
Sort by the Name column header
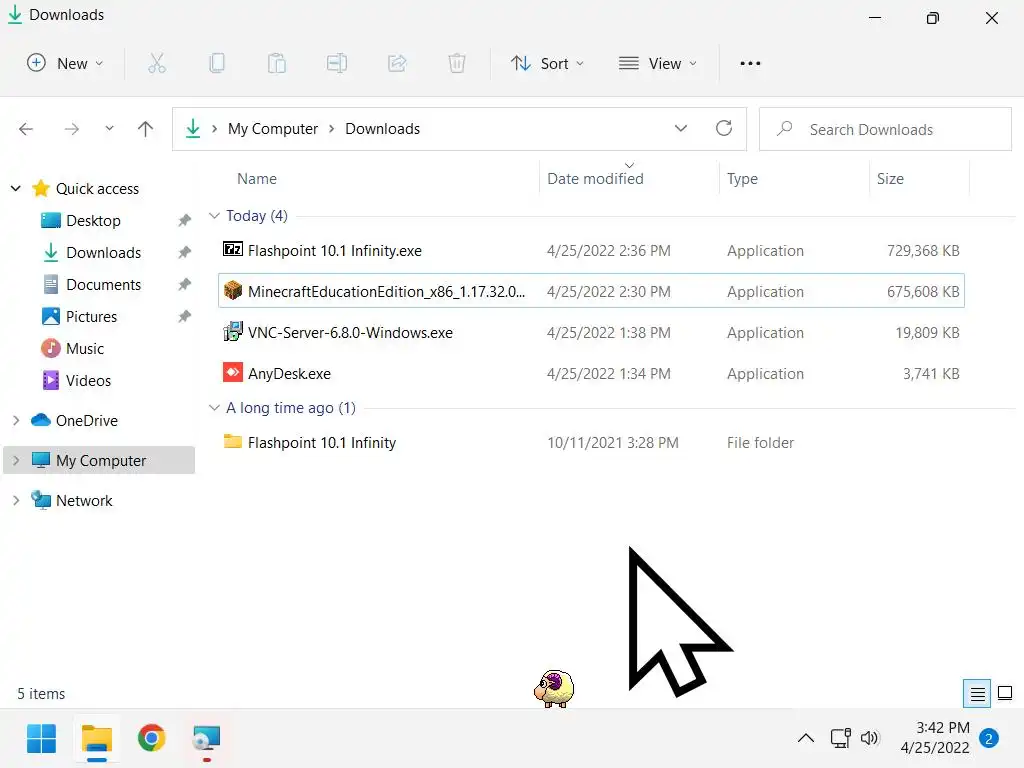(257, 179)
